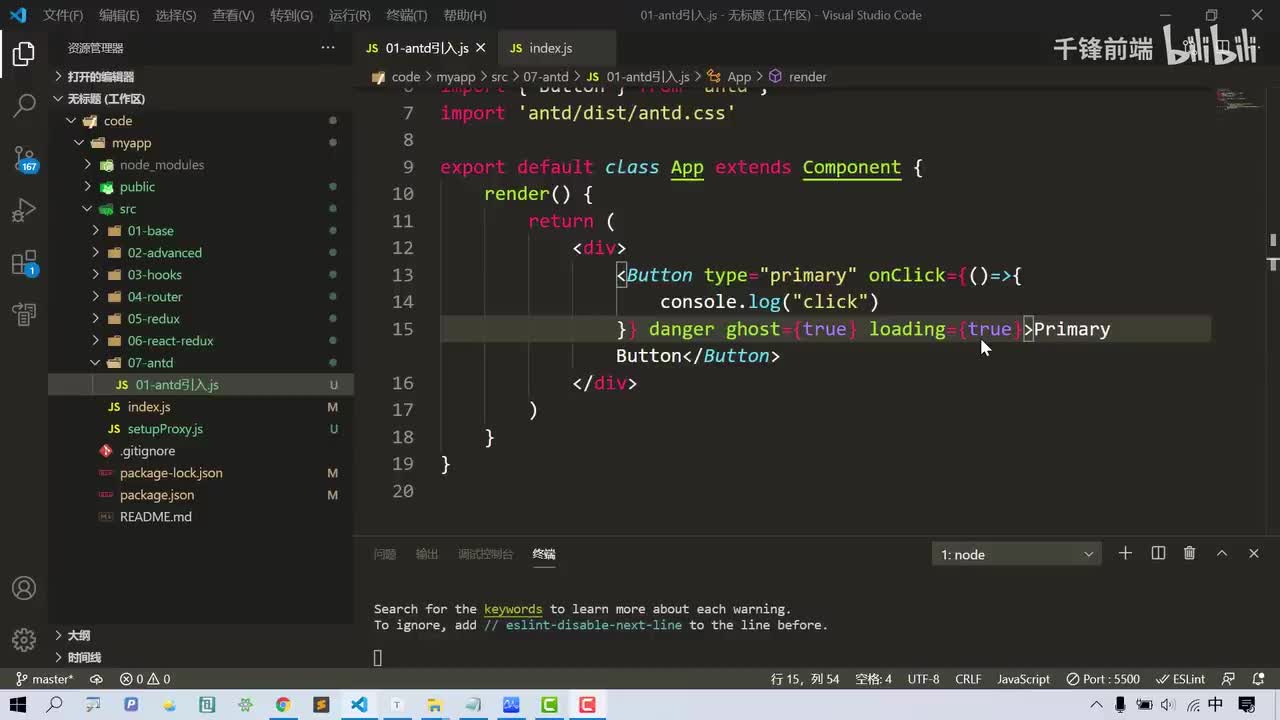Expand the 03-hooks folder

pos(201,274)
